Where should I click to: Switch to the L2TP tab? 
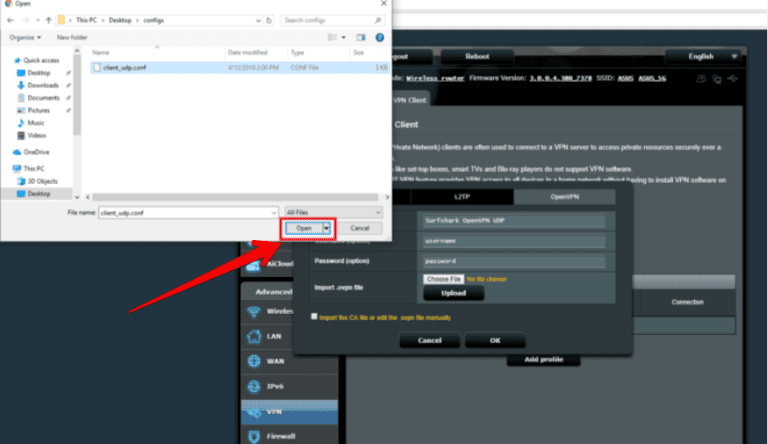coord(462,197)
